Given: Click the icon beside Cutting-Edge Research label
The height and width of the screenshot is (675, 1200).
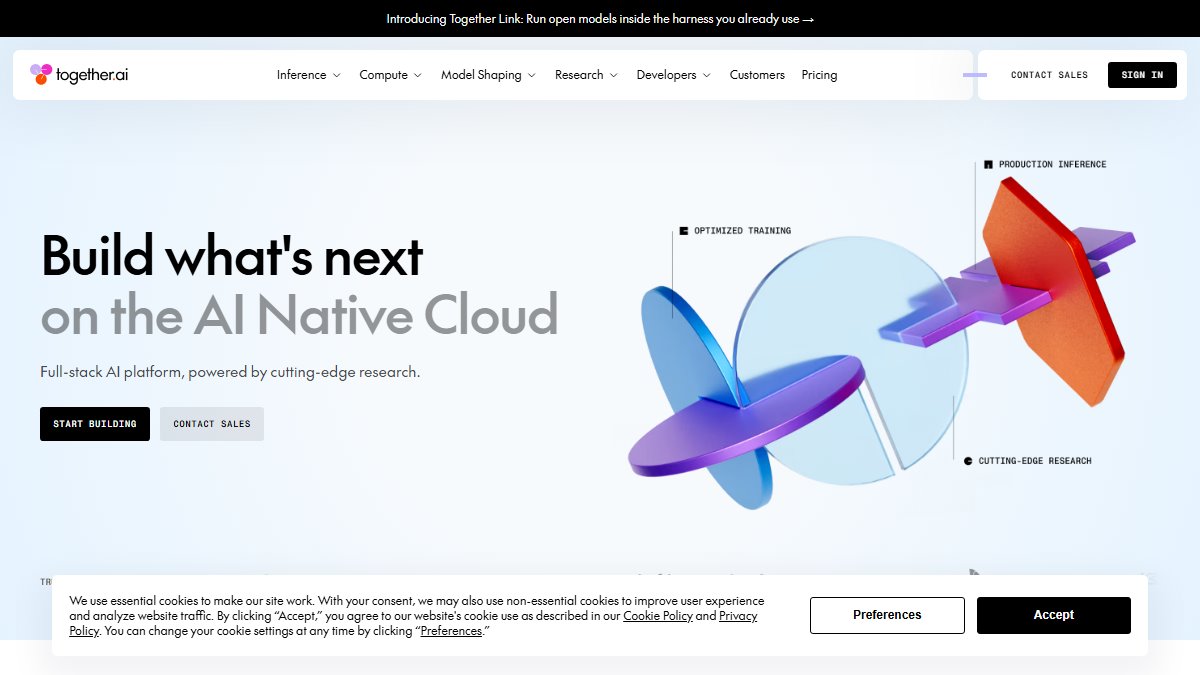Looking at the screenshot, I should tap(968, 461).
